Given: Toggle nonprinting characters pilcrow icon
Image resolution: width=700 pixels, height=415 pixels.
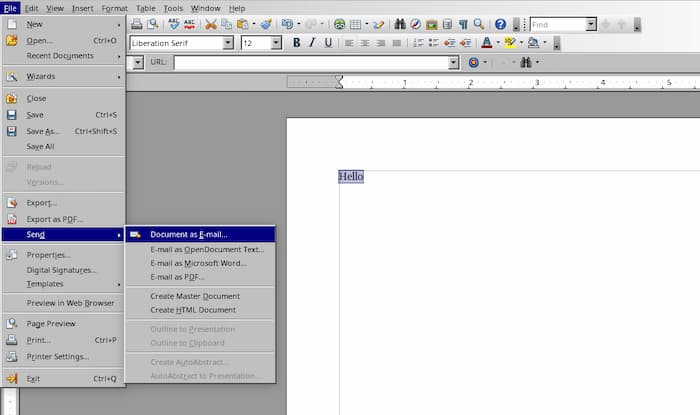Looking at the screenshot, I should (463, 24).
